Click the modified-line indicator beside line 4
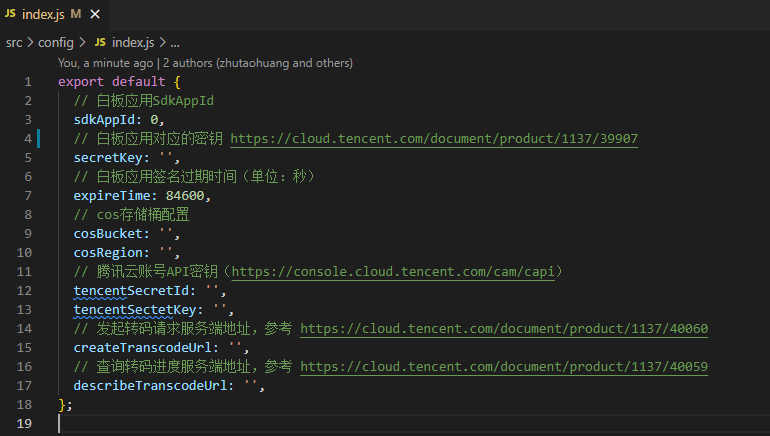The height and width of the screenshot is (436, 770). coord(38,139)
